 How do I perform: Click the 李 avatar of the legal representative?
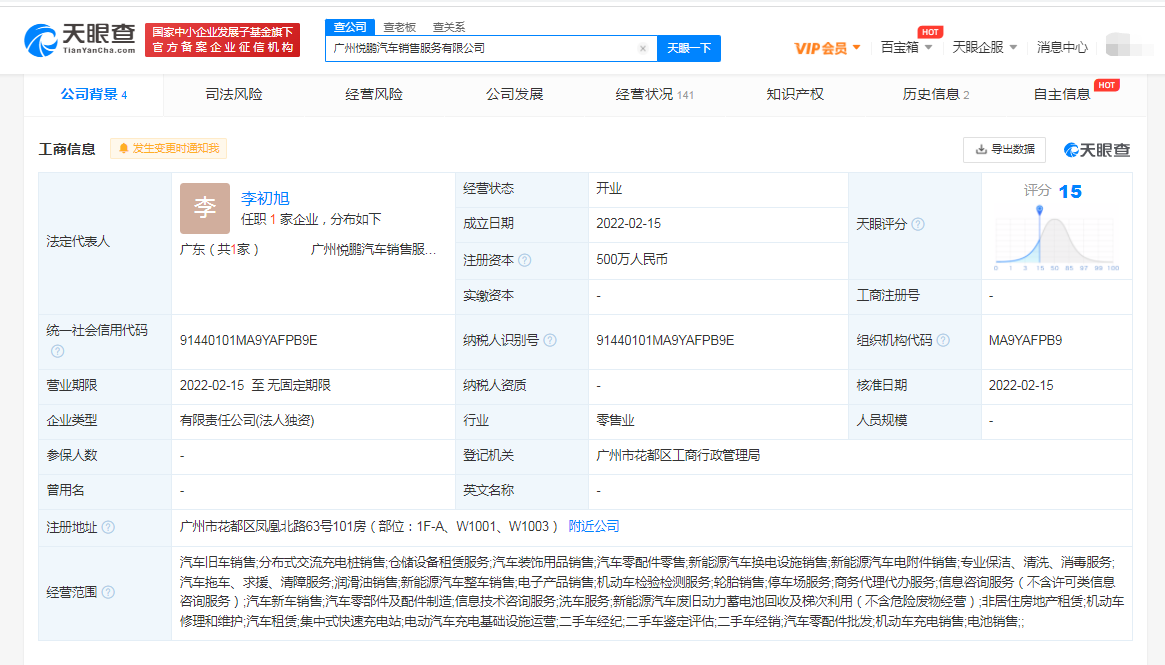204,208
